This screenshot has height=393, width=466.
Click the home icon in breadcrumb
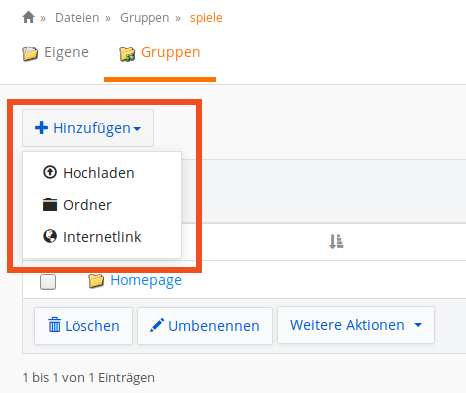pyautogui.click(x=28, y=17)
